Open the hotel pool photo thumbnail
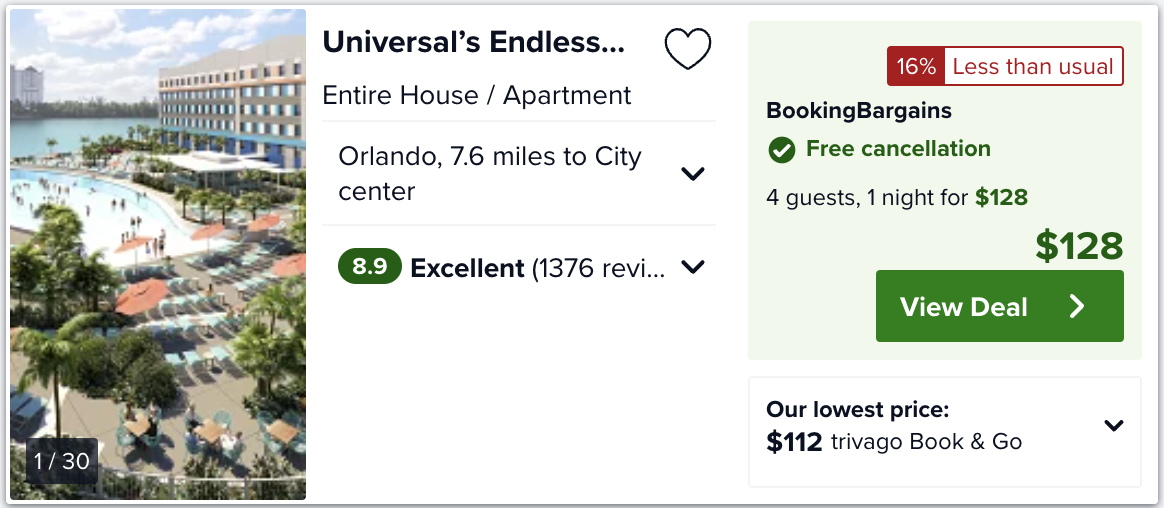 pyautogui.click(x=157, y=254)
